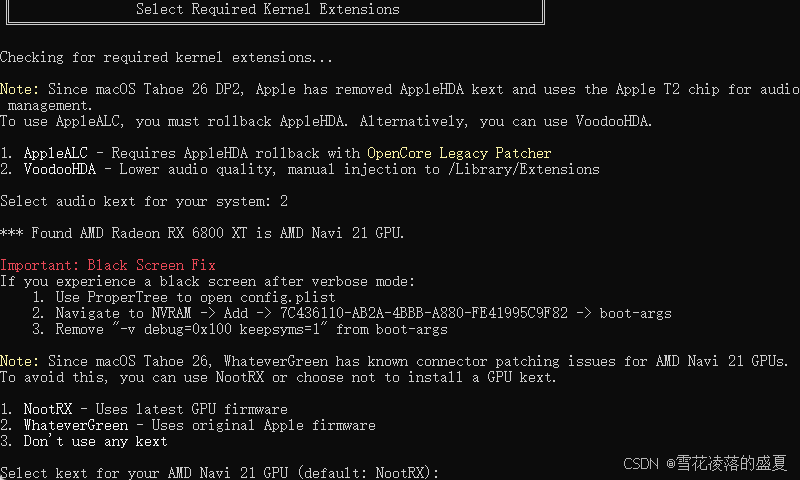Click the WhateverGreen connector patching note line
Viewport: 800px width, 480px height.
click(x=394, y=361)
